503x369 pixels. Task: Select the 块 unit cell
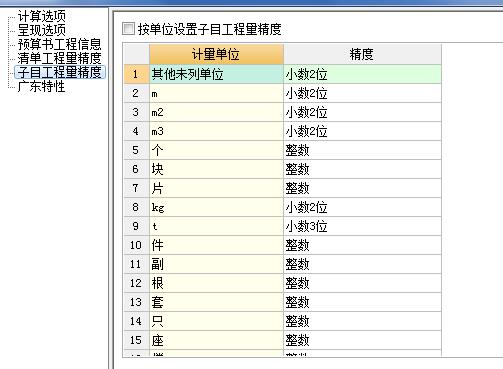pyautogui.click(x=216, y=169)
